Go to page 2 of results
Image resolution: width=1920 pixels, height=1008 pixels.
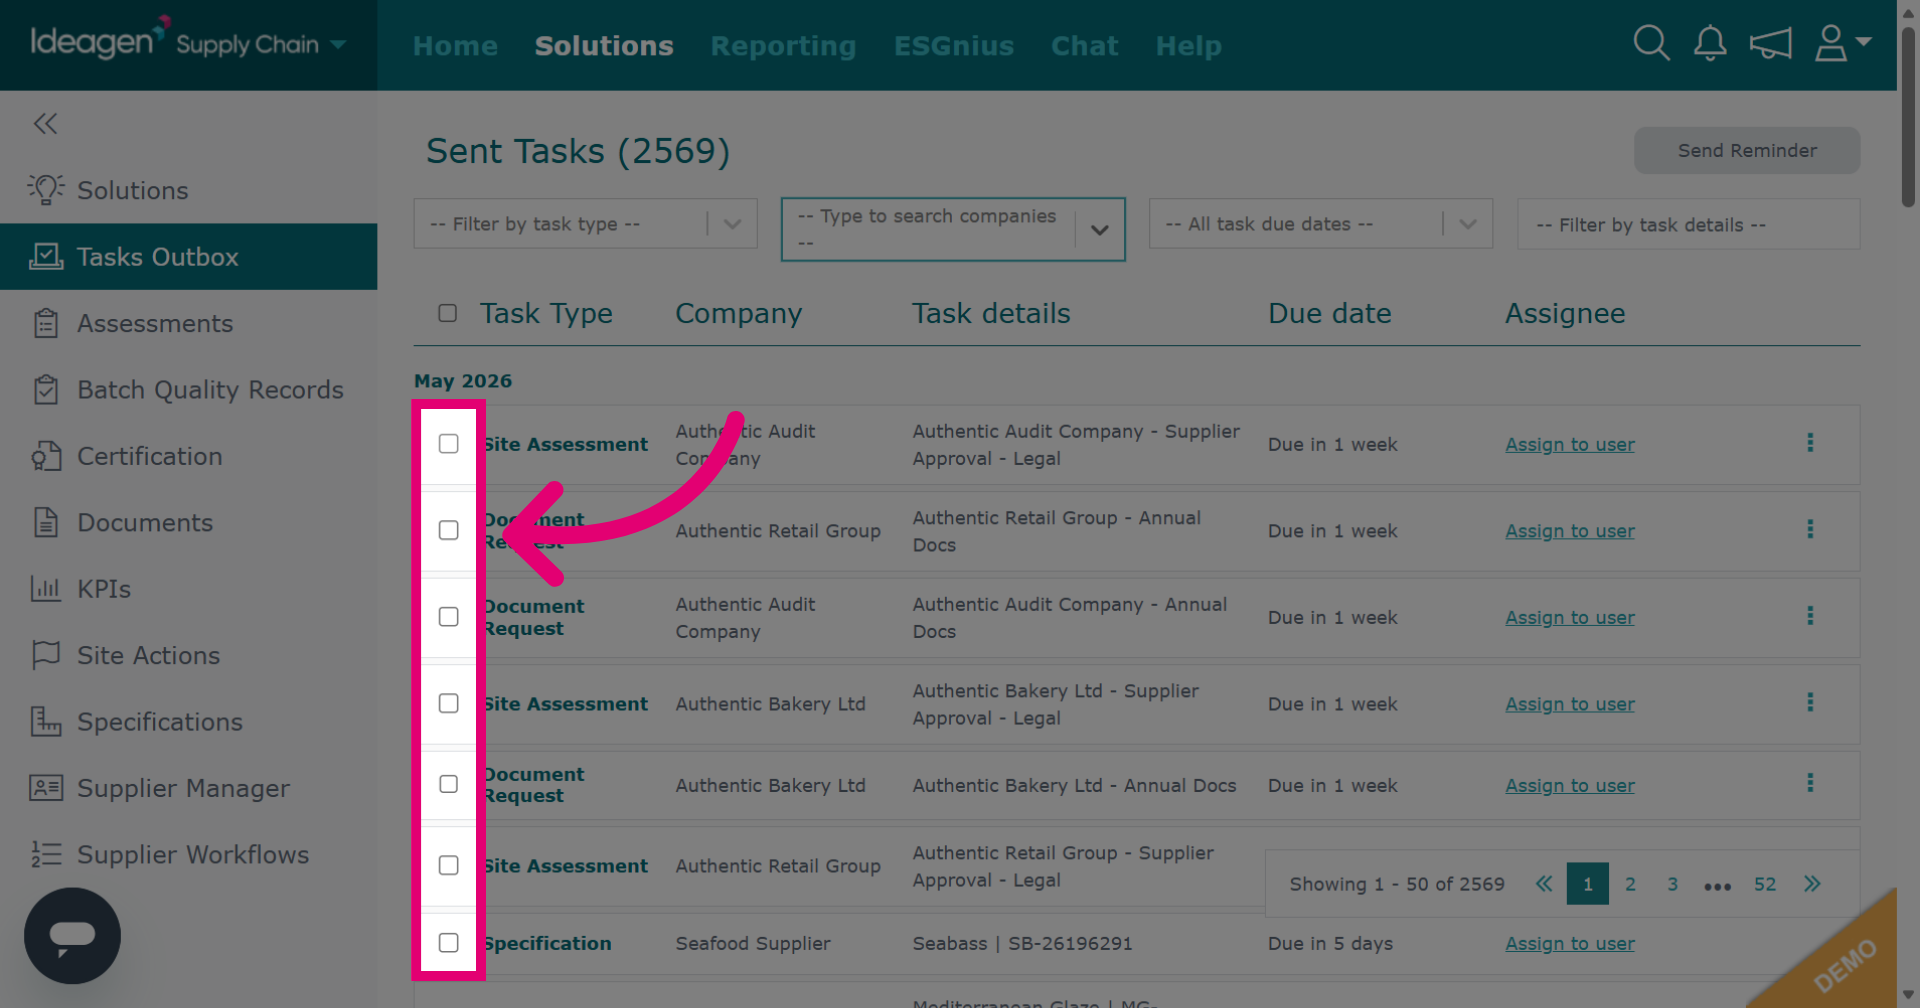pos(1630,884)
